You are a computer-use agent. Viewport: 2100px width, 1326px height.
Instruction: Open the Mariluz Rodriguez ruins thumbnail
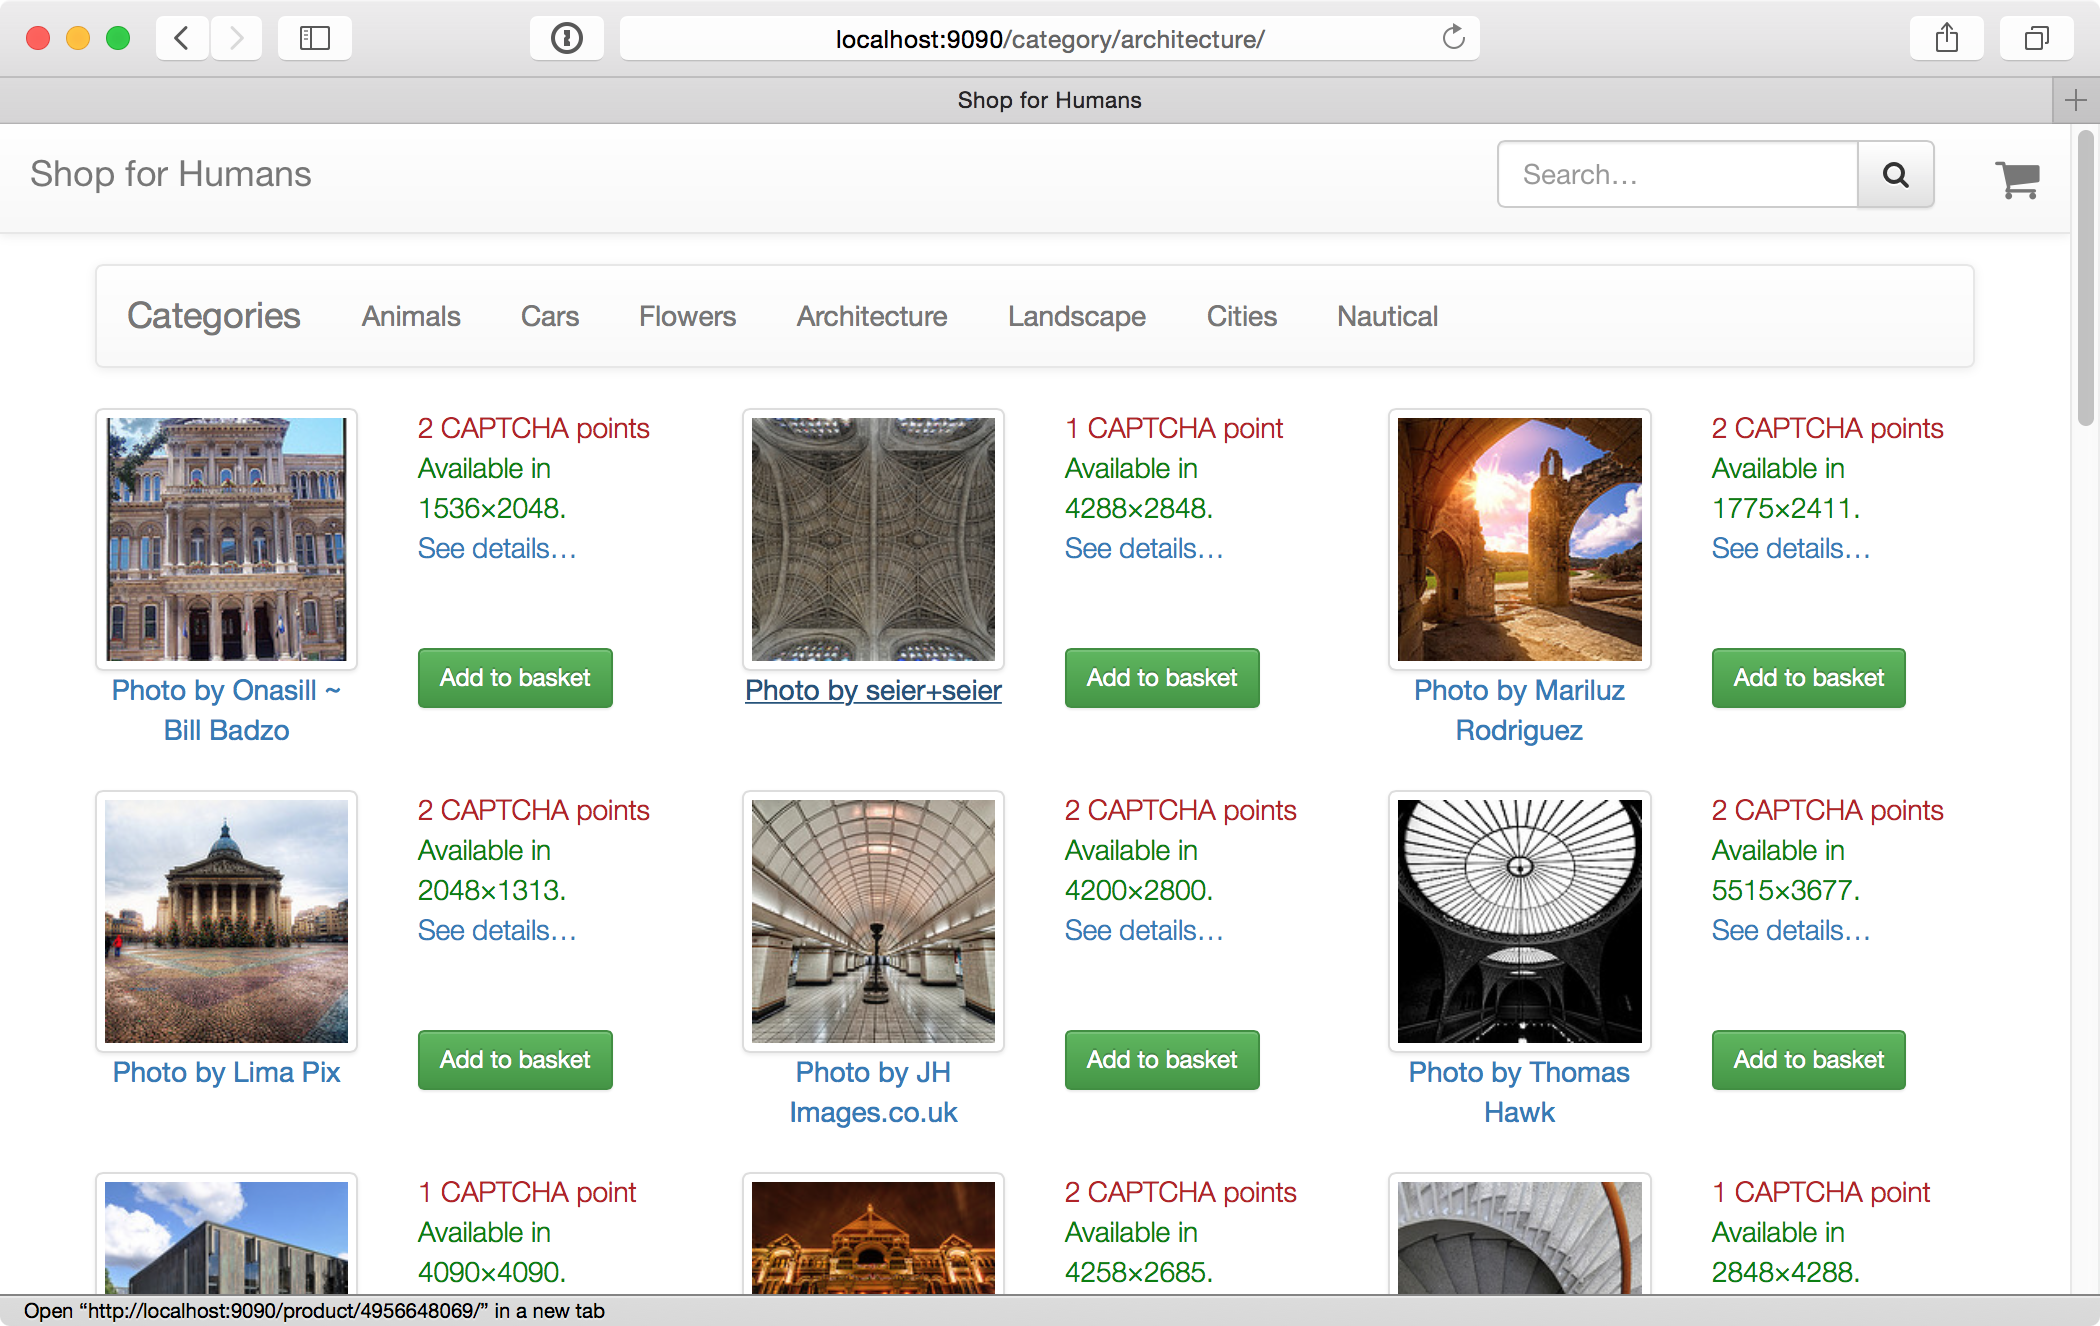[1520, 539]
